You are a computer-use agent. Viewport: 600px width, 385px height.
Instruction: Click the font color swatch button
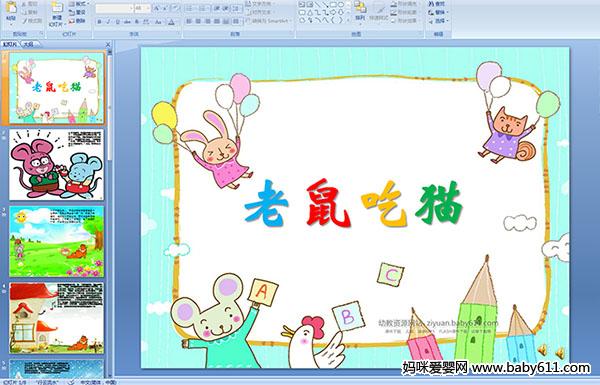pyautogui.click(x=171, y=22)
